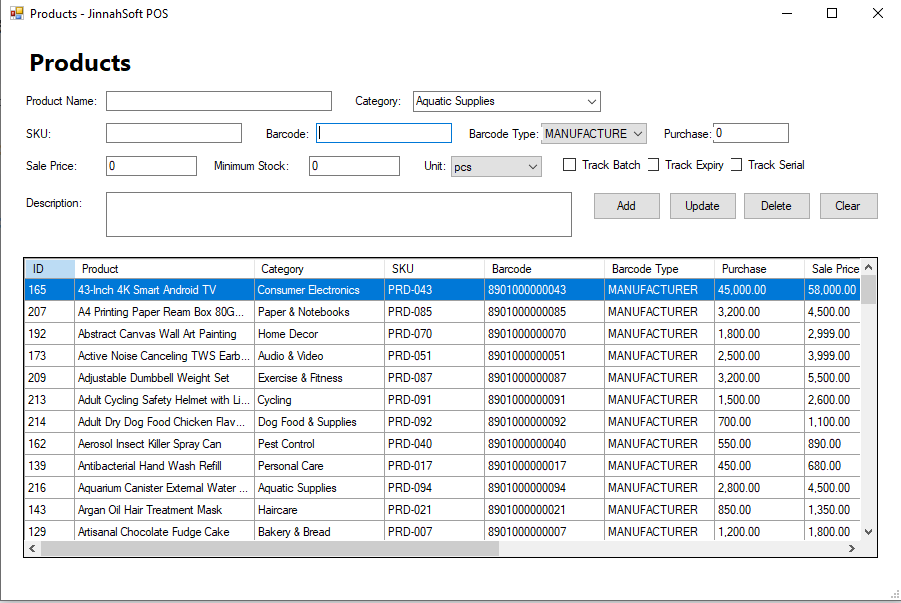This screenshot has width=901, height=603.
Task: Enable the Track Serial checkbox
Action: 737,165
